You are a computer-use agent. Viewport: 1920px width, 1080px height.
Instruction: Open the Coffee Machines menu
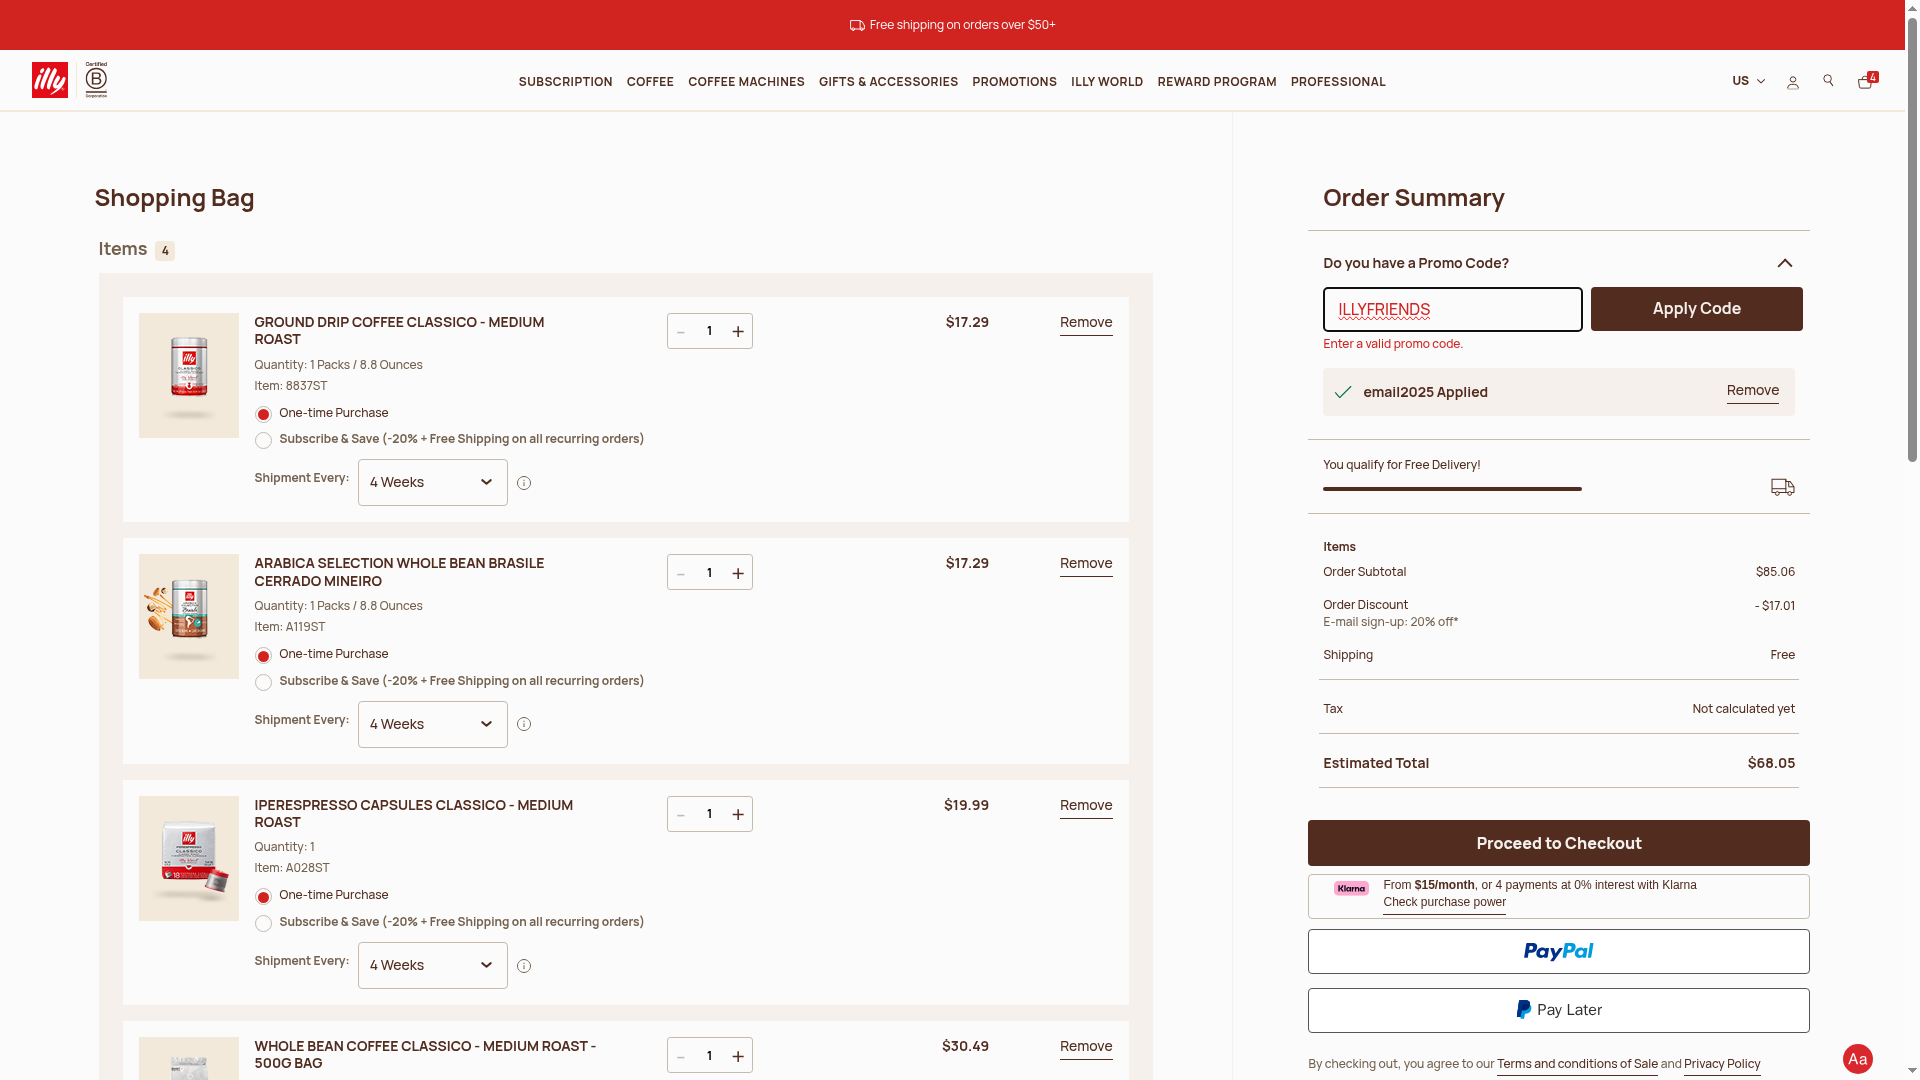click(746, 82)
